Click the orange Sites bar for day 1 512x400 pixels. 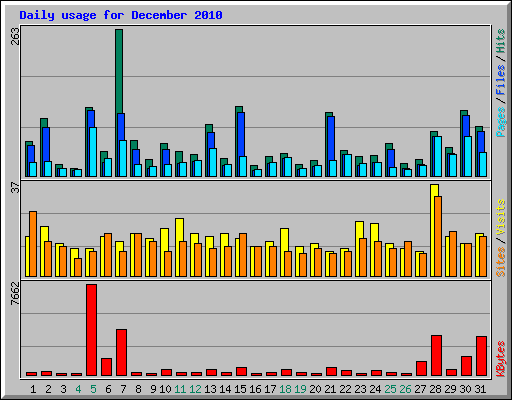tap(33, 244)
